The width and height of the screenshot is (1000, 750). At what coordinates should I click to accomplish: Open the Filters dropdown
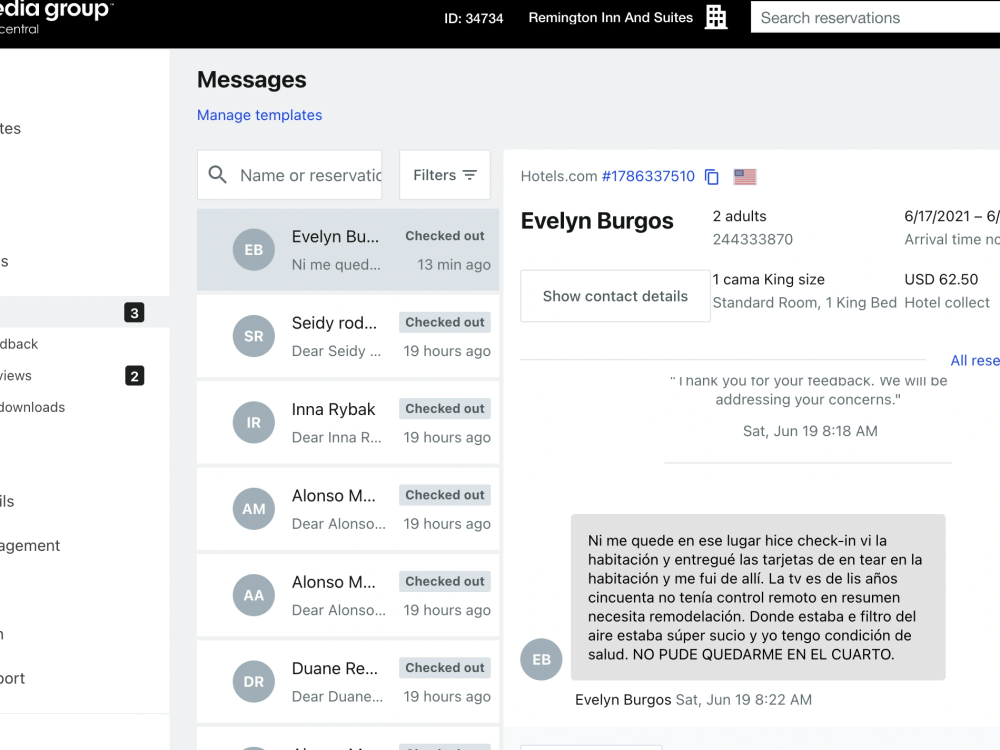tap(445, 175)
